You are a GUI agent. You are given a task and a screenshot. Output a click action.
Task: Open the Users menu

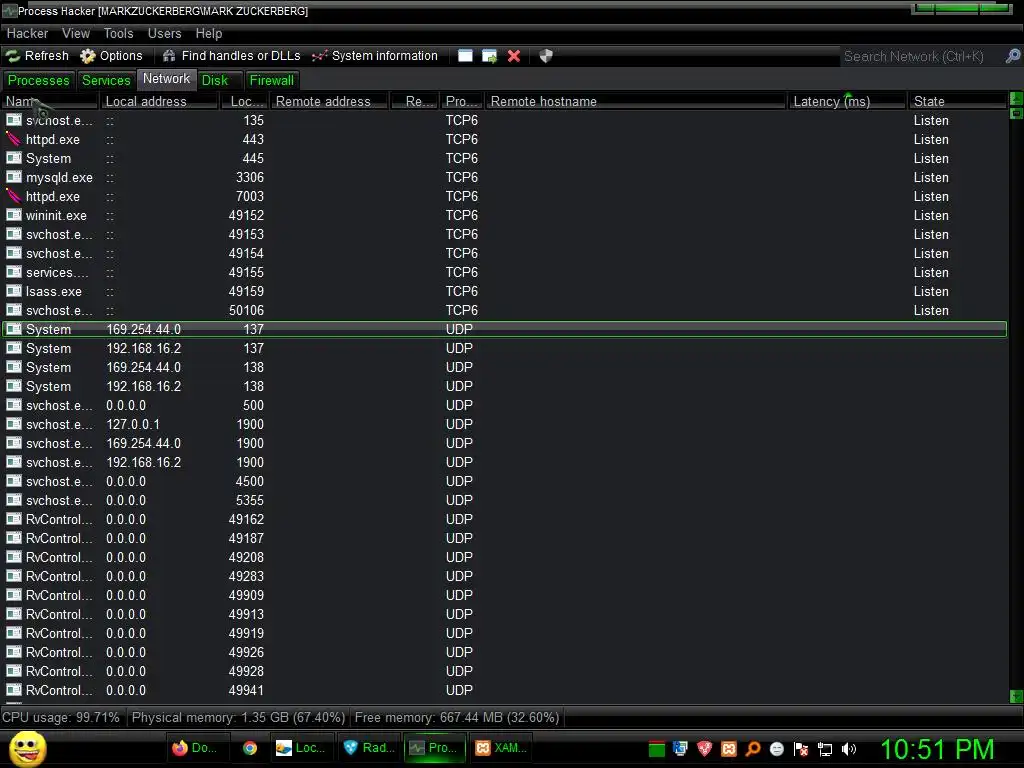tap(165, 33)
